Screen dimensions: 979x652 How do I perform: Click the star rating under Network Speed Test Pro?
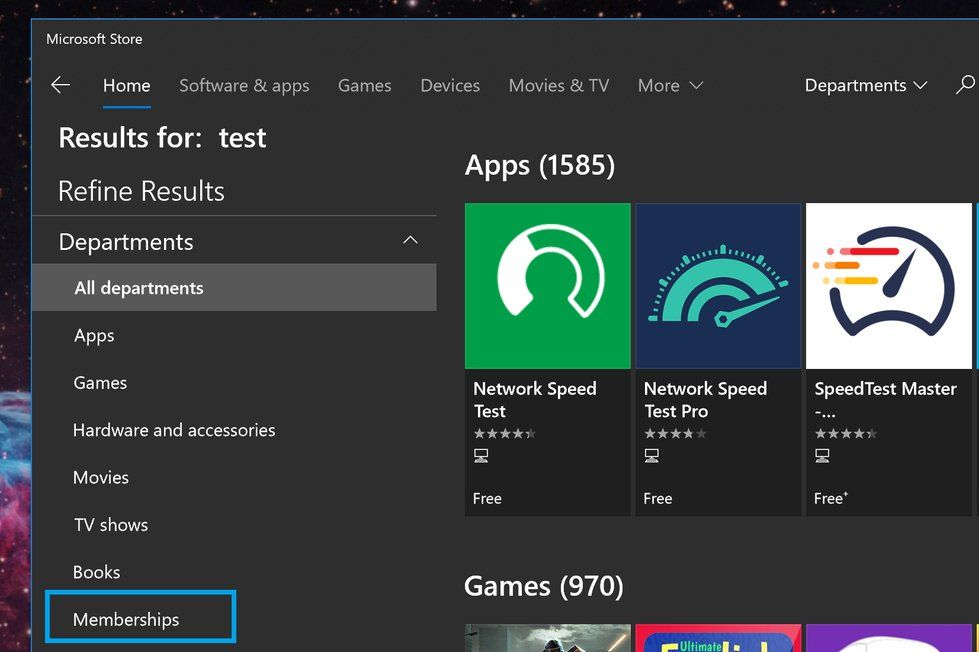point(675,434)
